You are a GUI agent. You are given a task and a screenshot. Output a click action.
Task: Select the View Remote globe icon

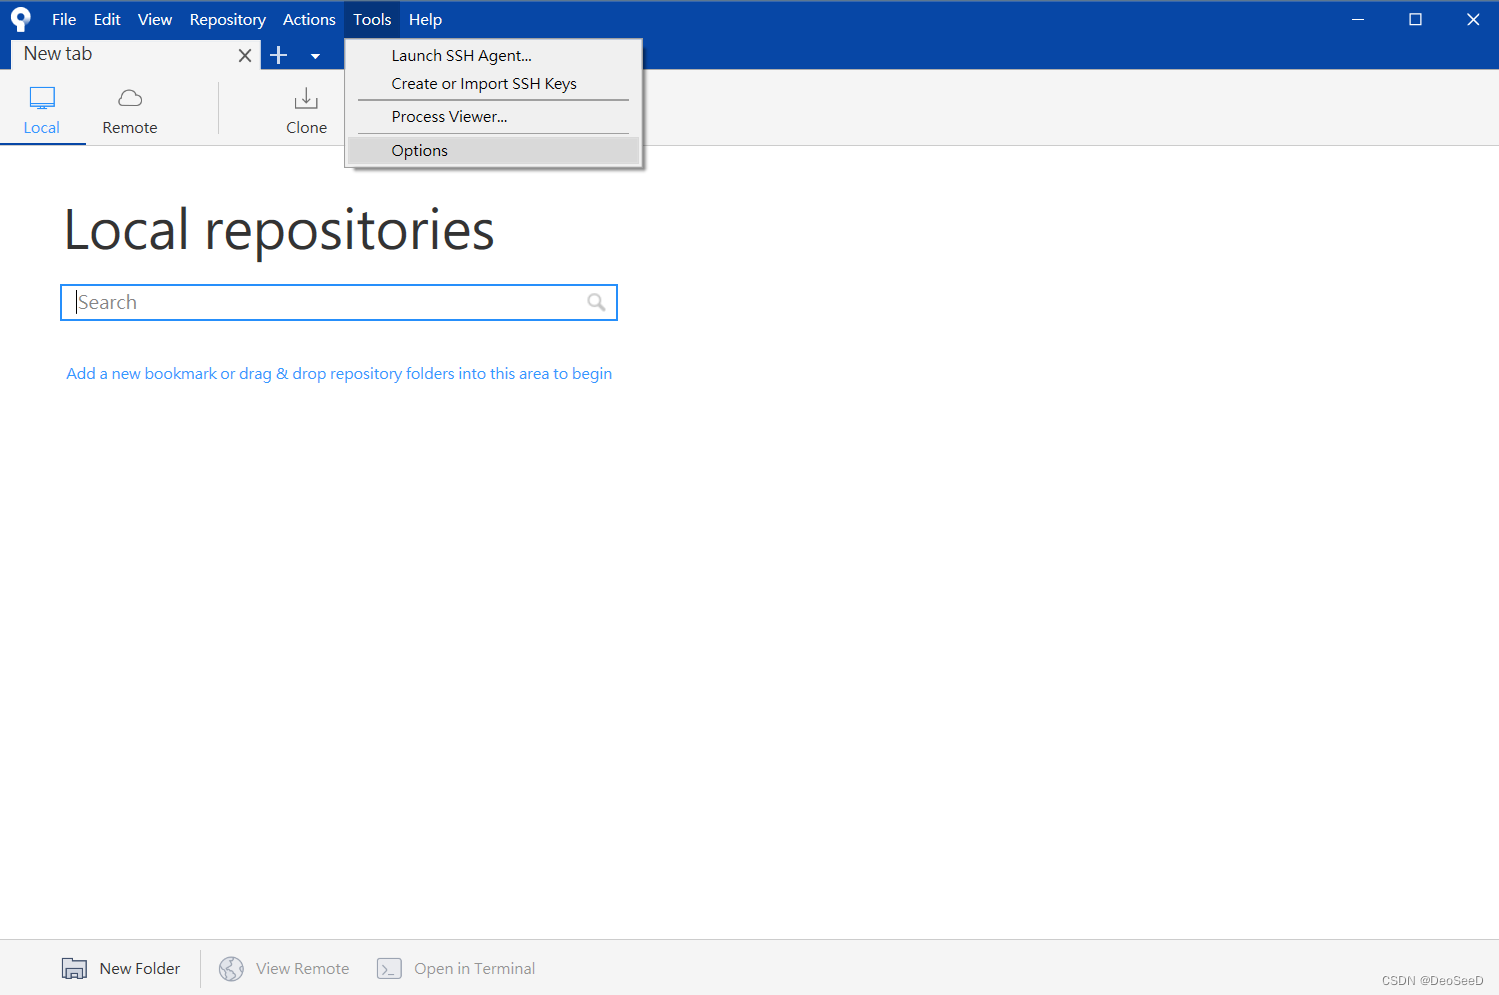[x=231, y=968]
